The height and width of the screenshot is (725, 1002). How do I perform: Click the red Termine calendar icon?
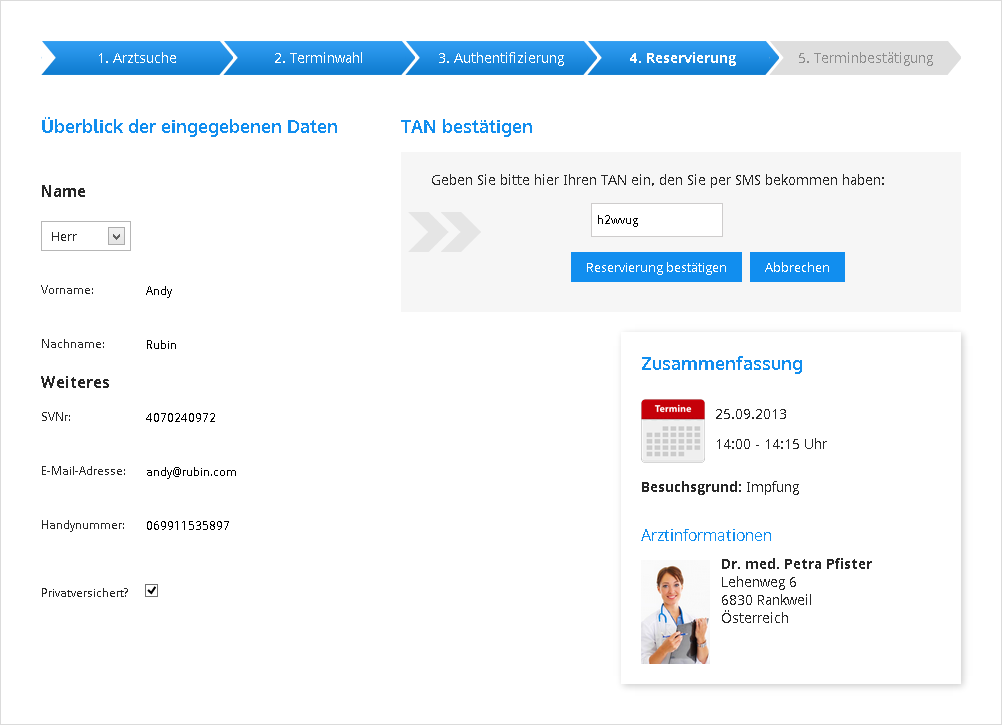(x=672, y=431)
